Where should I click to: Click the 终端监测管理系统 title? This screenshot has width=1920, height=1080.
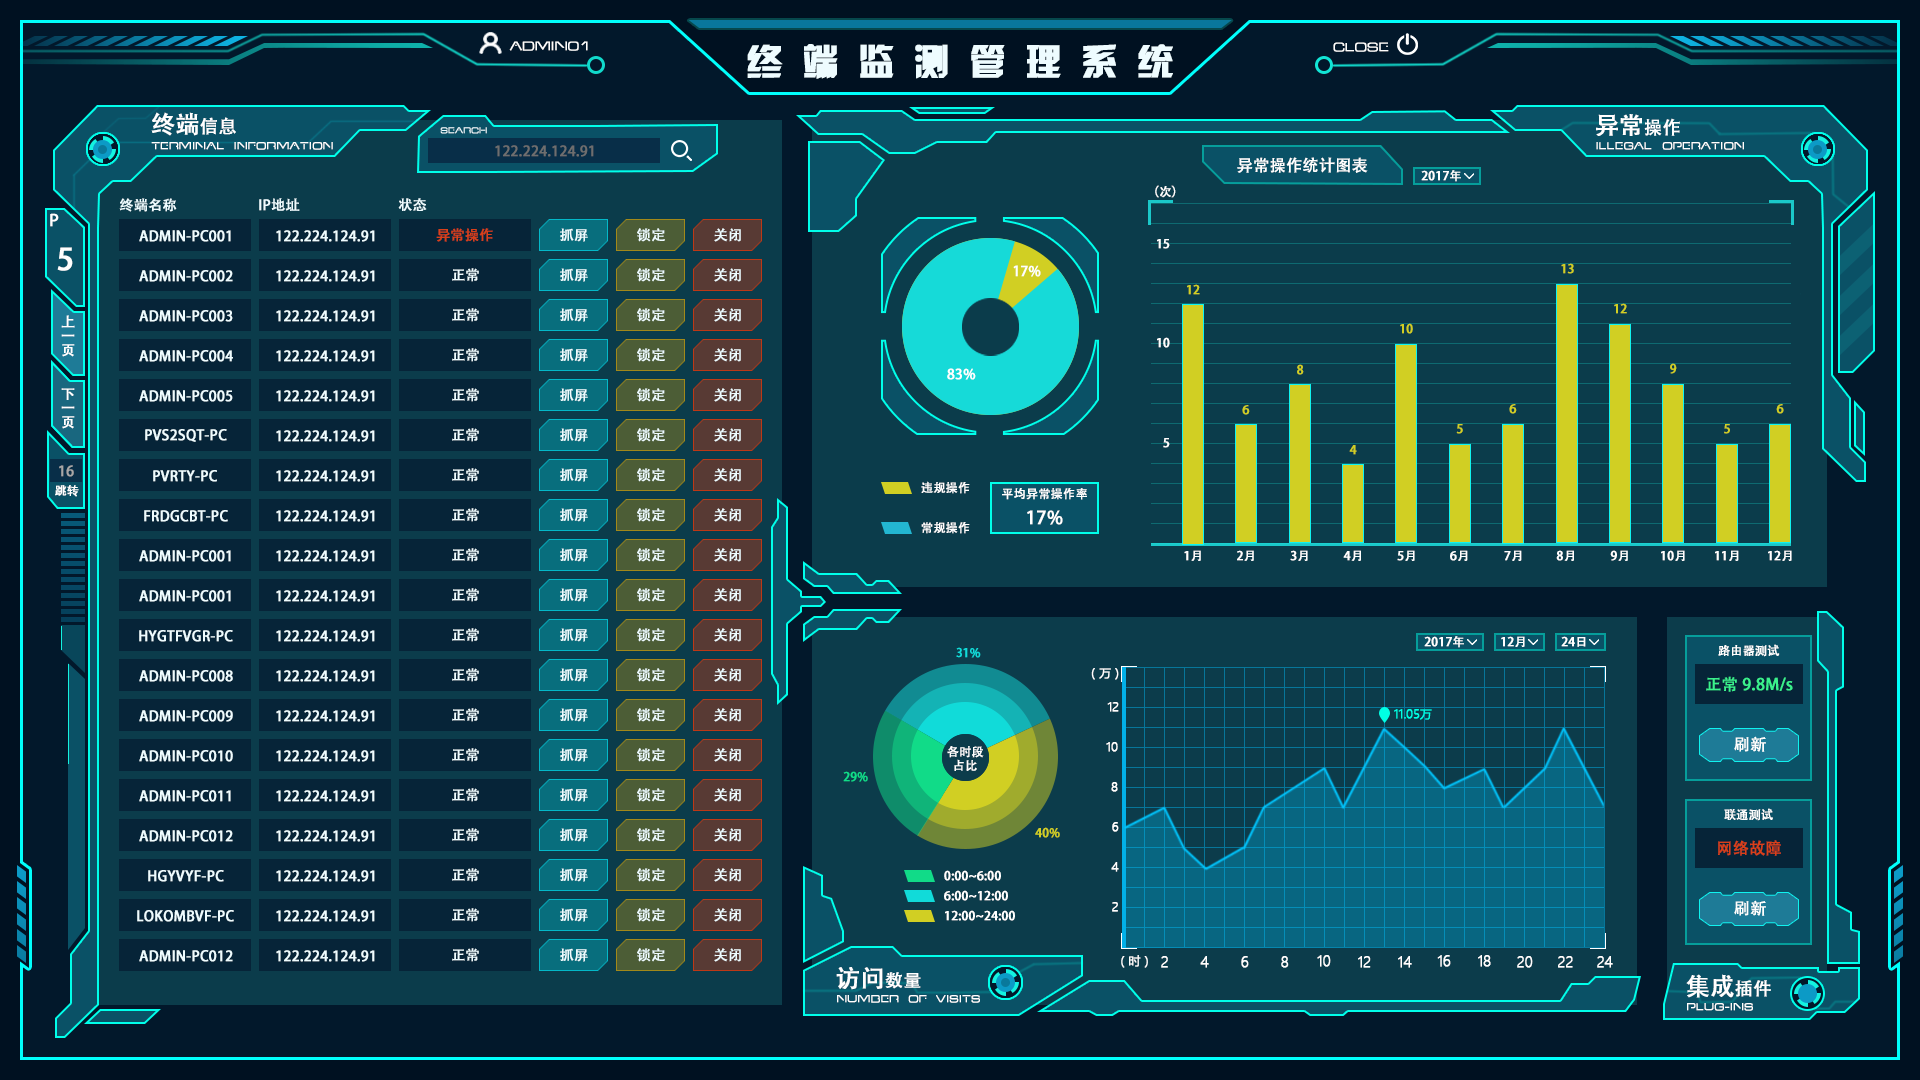click(960, 62)
